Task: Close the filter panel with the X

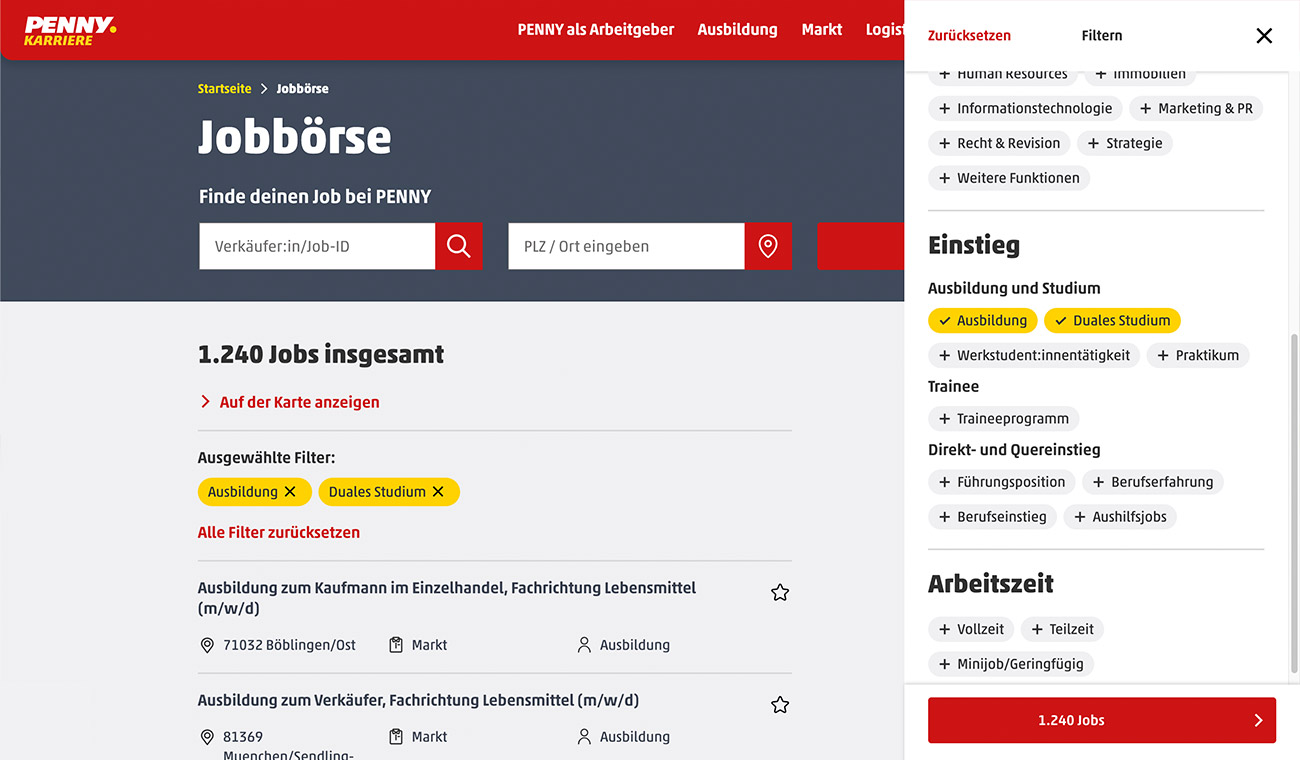Action: pos(1264,36)
